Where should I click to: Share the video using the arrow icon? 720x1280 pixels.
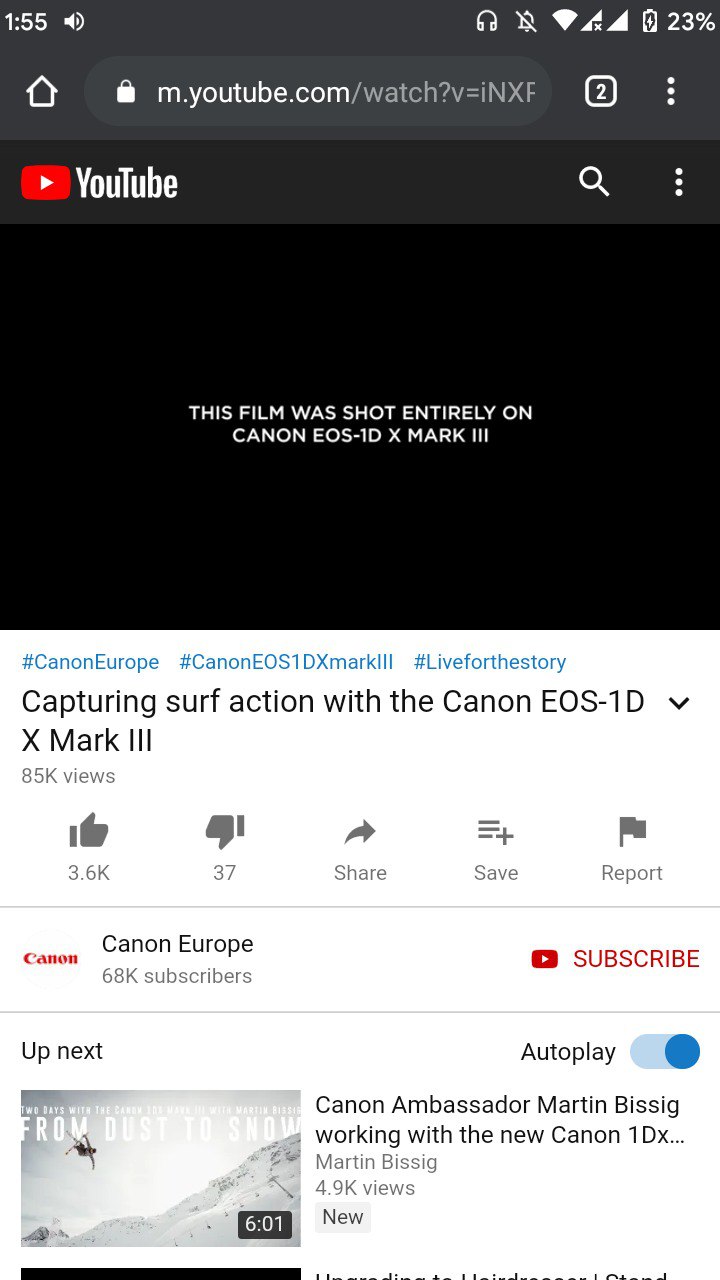tap(360, 848)
